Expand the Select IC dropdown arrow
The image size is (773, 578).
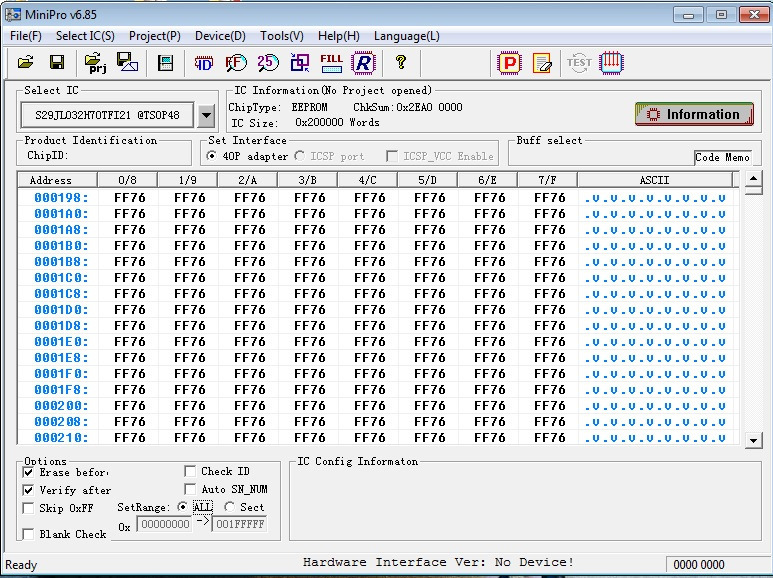[x=206, y=115]
